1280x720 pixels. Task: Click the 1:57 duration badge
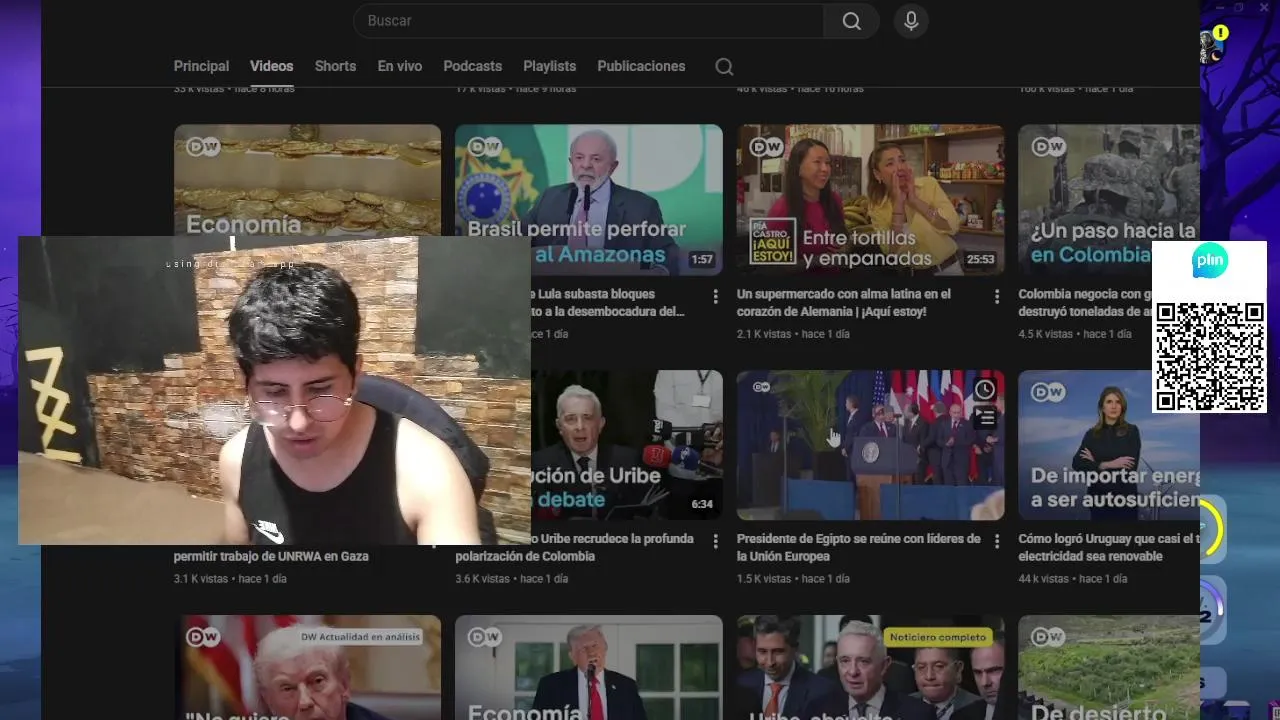tap(702, 259)
